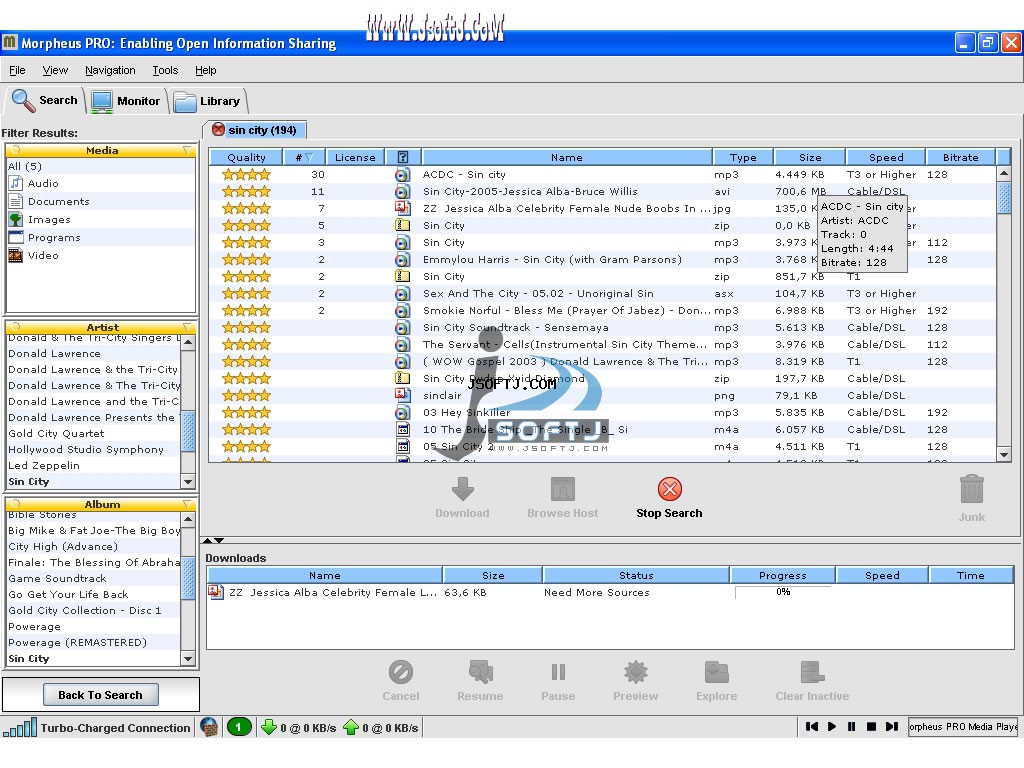1024x768 pixels.
Task: Click the media player play button
Action: point(832,726)
